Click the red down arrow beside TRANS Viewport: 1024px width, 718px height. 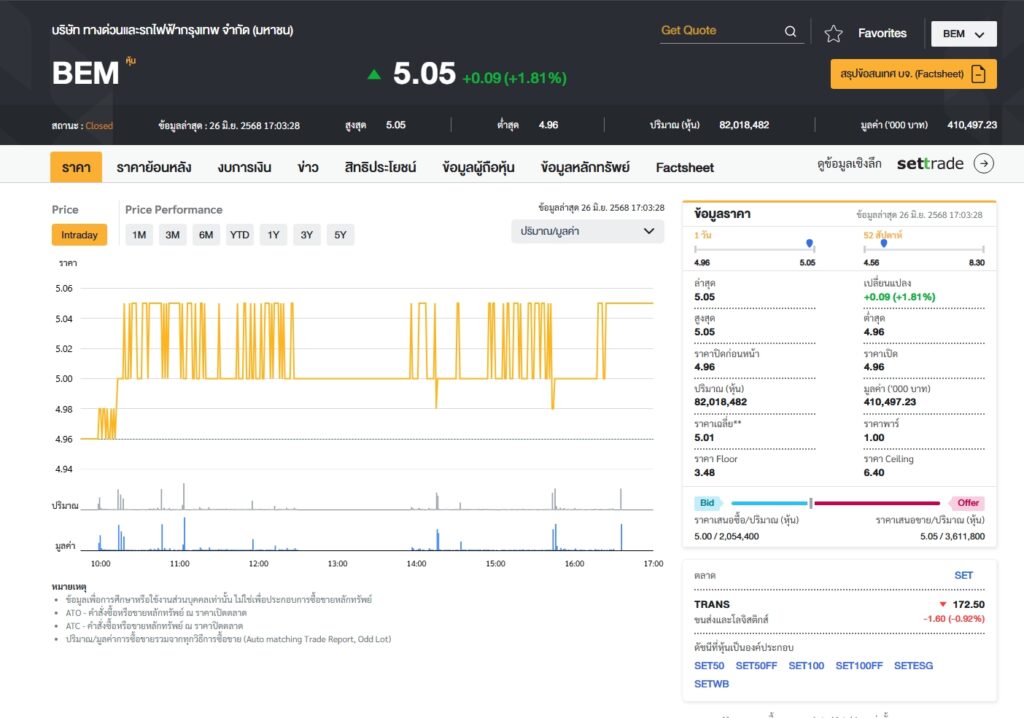tap(942, 604)
